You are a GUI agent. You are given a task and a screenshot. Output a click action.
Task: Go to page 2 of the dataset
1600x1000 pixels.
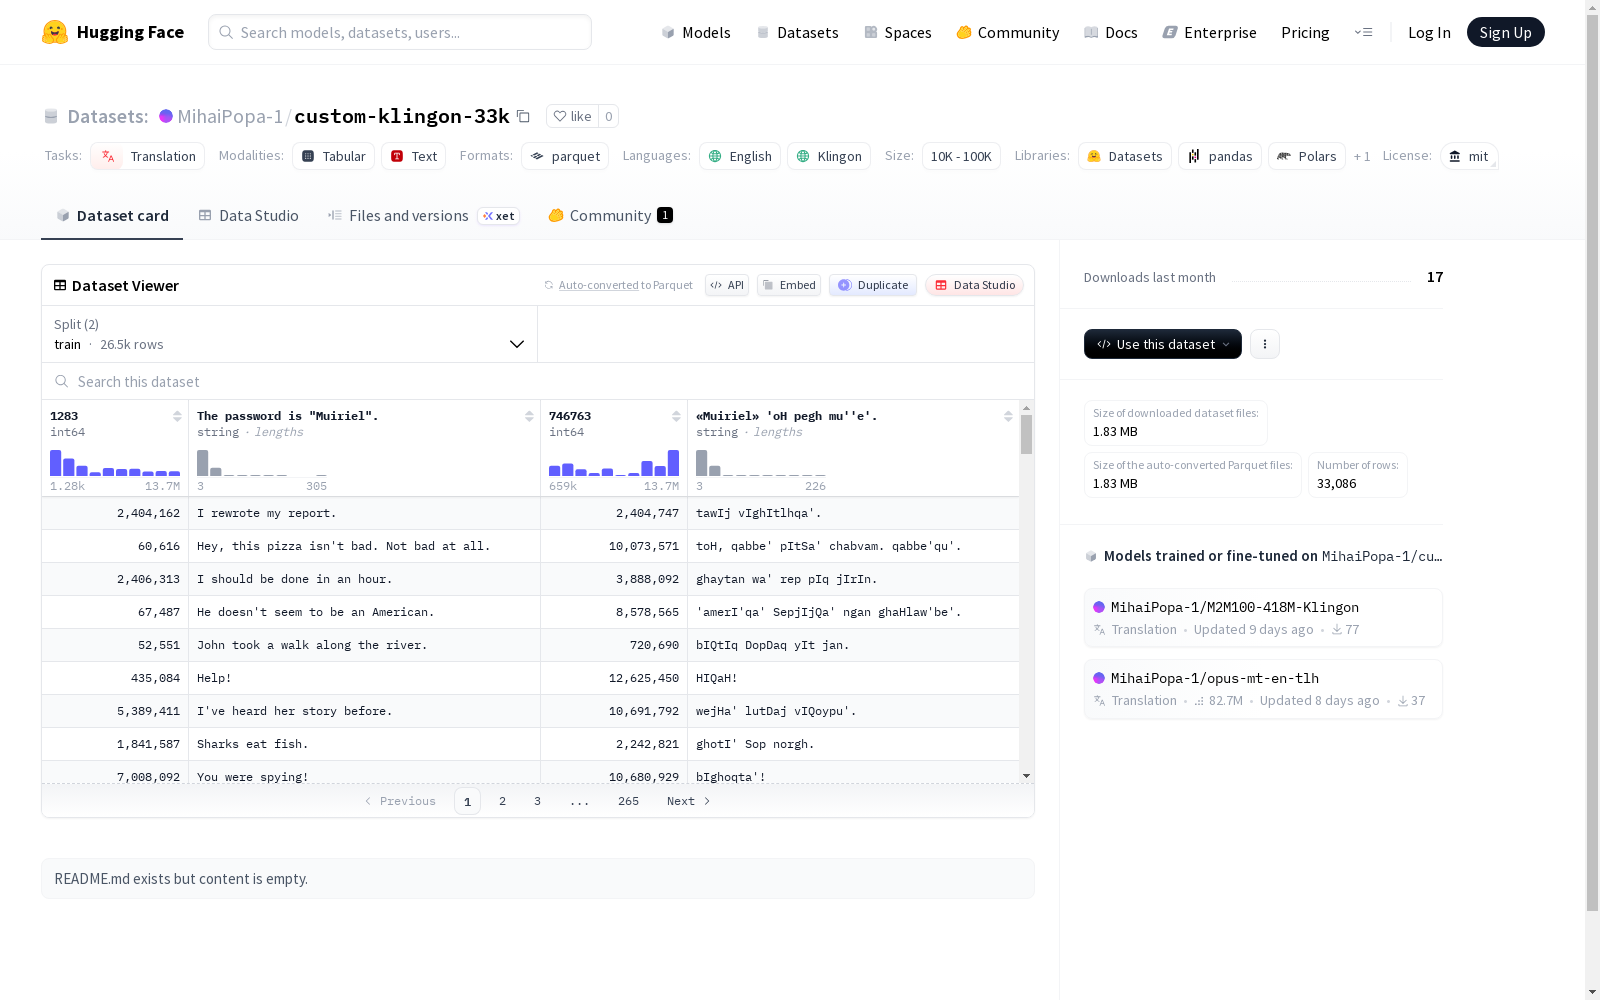coord(502,801)
